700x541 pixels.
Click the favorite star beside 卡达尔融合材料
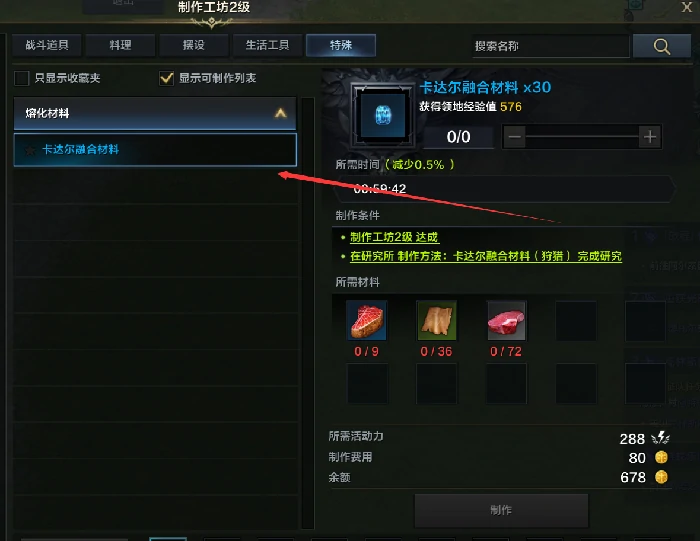coord(30,150)
